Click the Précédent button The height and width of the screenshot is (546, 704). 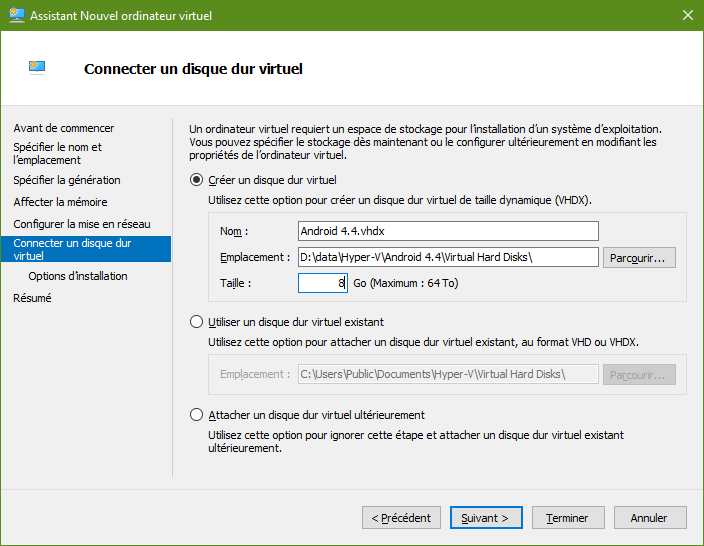tap(401, 518)
